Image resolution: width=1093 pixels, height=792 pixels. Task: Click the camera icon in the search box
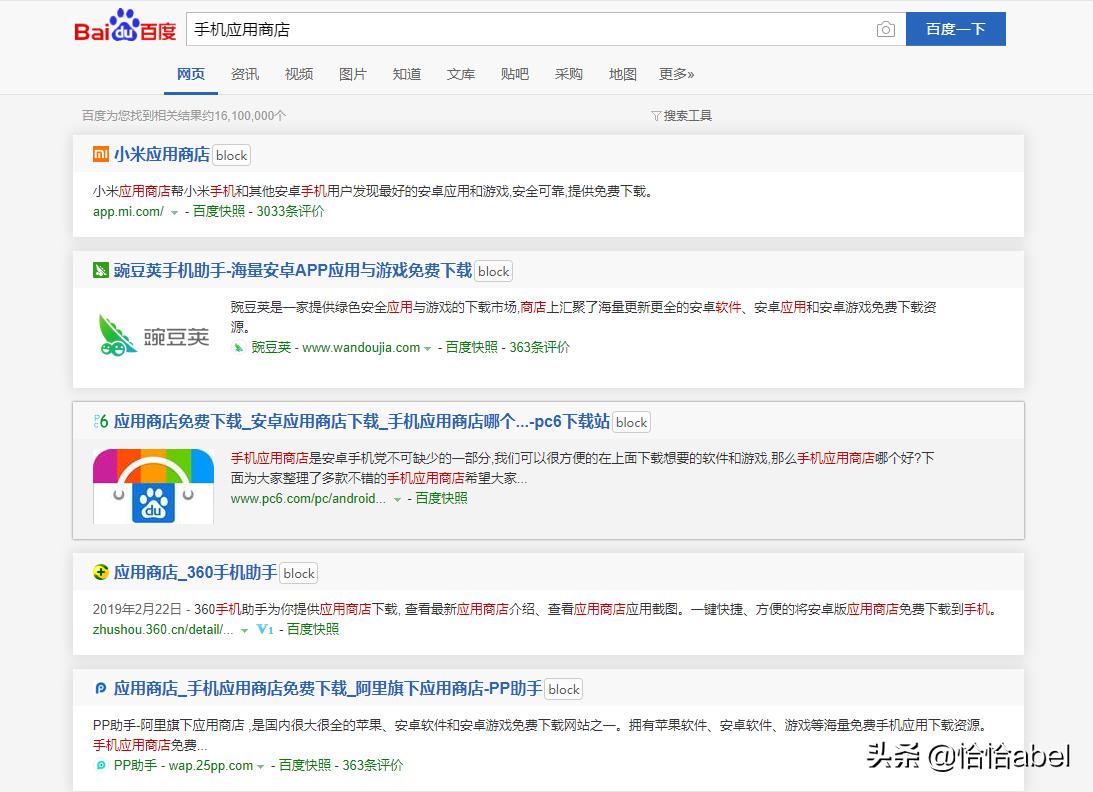click(886, 29)
